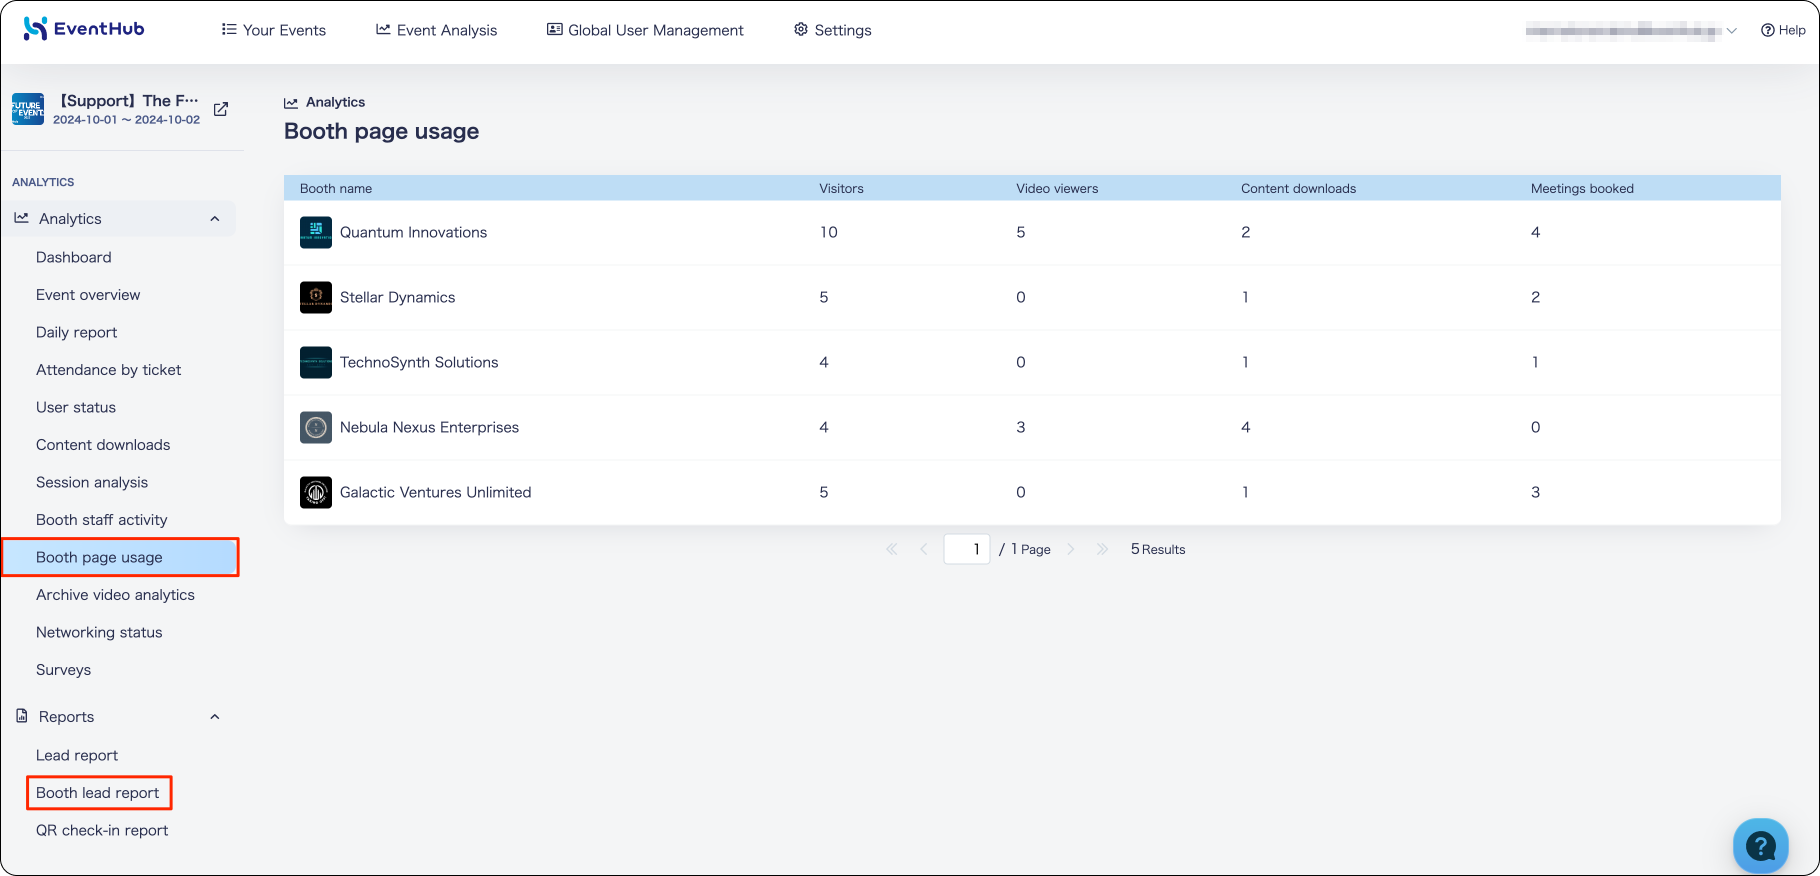Click Galactic Ventures Unlimited booth logo
Screen dimensions: 1820x876
point(316,492)
